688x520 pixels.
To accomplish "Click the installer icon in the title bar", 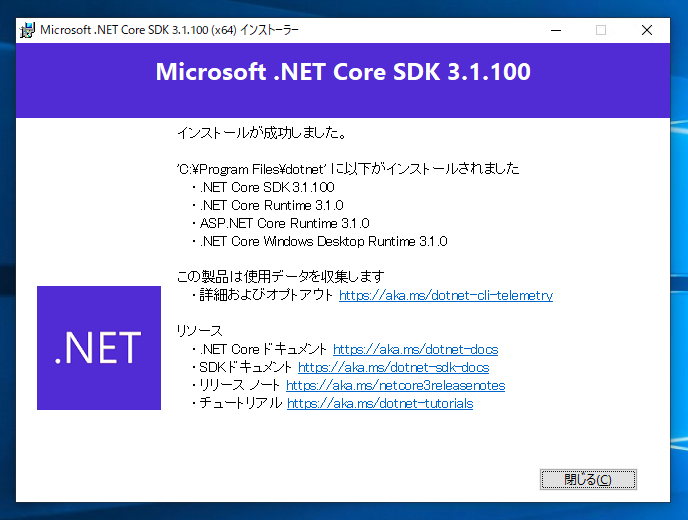I will tap(27, 30).
